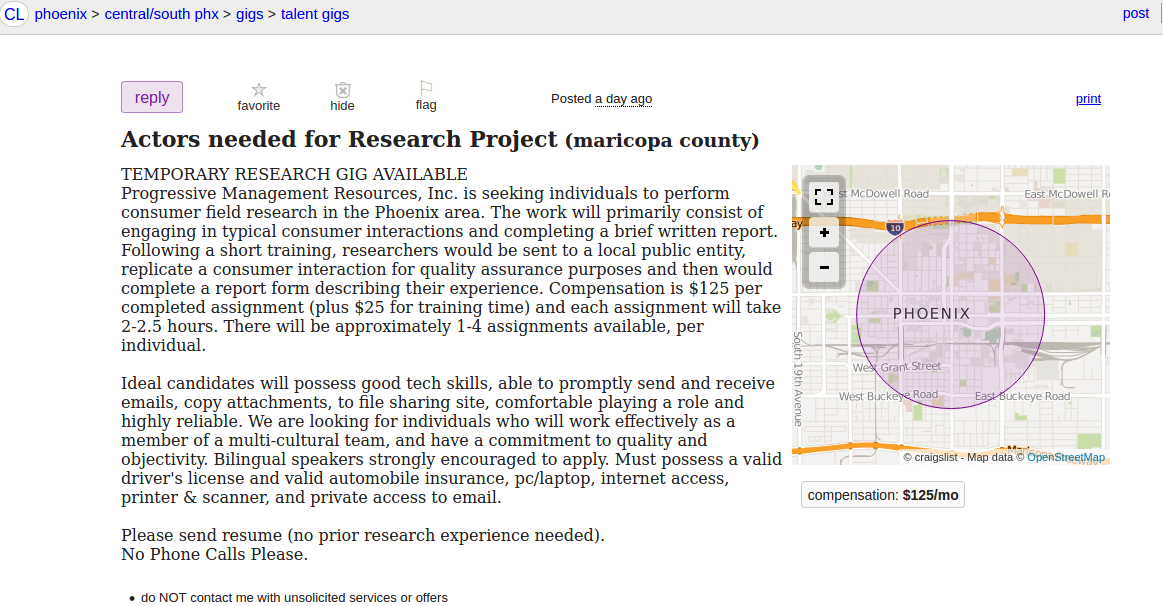Reply to this posting

click(x=152, y=97)
